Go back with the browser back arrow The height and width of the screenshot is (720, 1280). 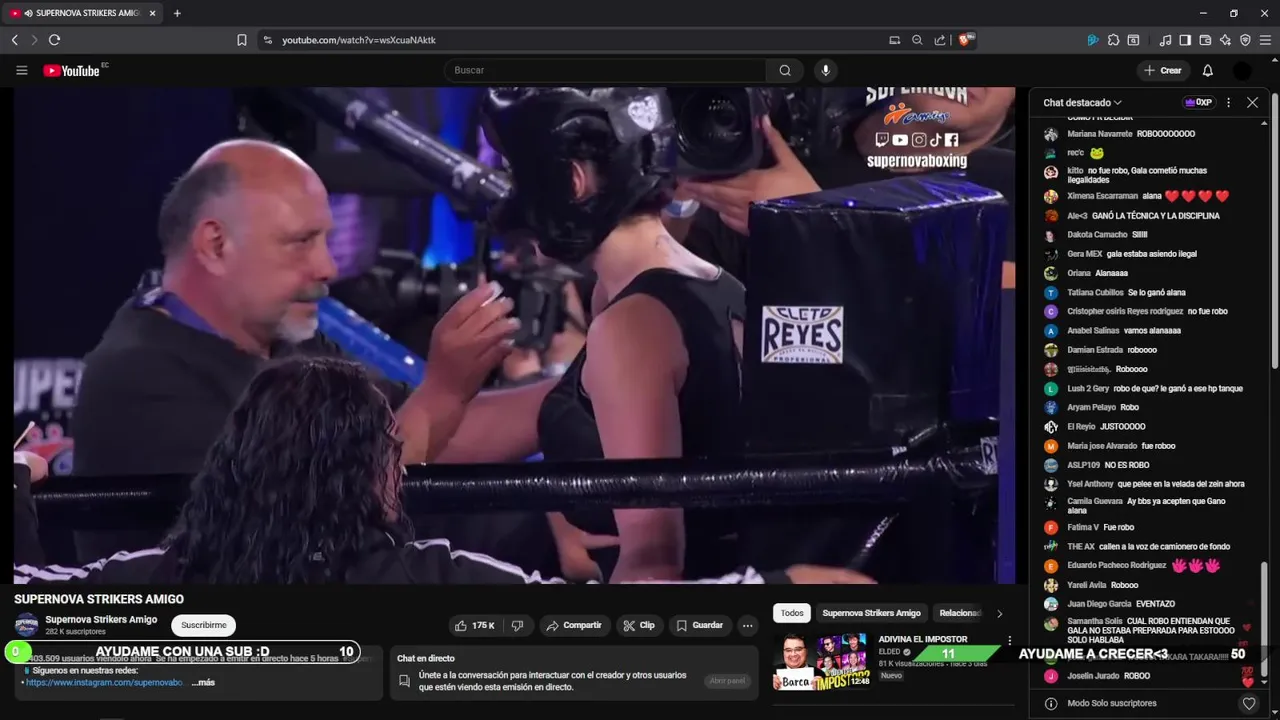[x=15, y=40]
